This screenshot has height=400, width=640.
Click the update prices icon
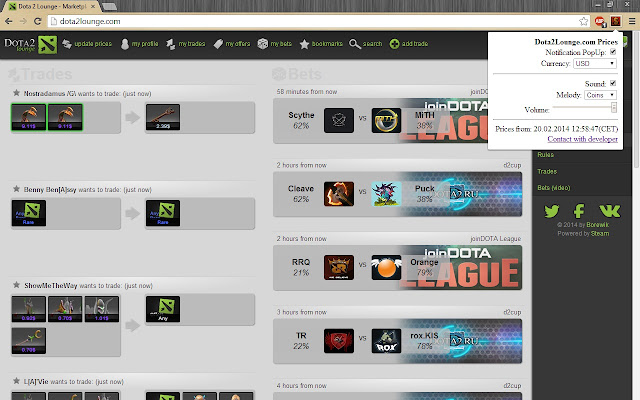(67, 44)
